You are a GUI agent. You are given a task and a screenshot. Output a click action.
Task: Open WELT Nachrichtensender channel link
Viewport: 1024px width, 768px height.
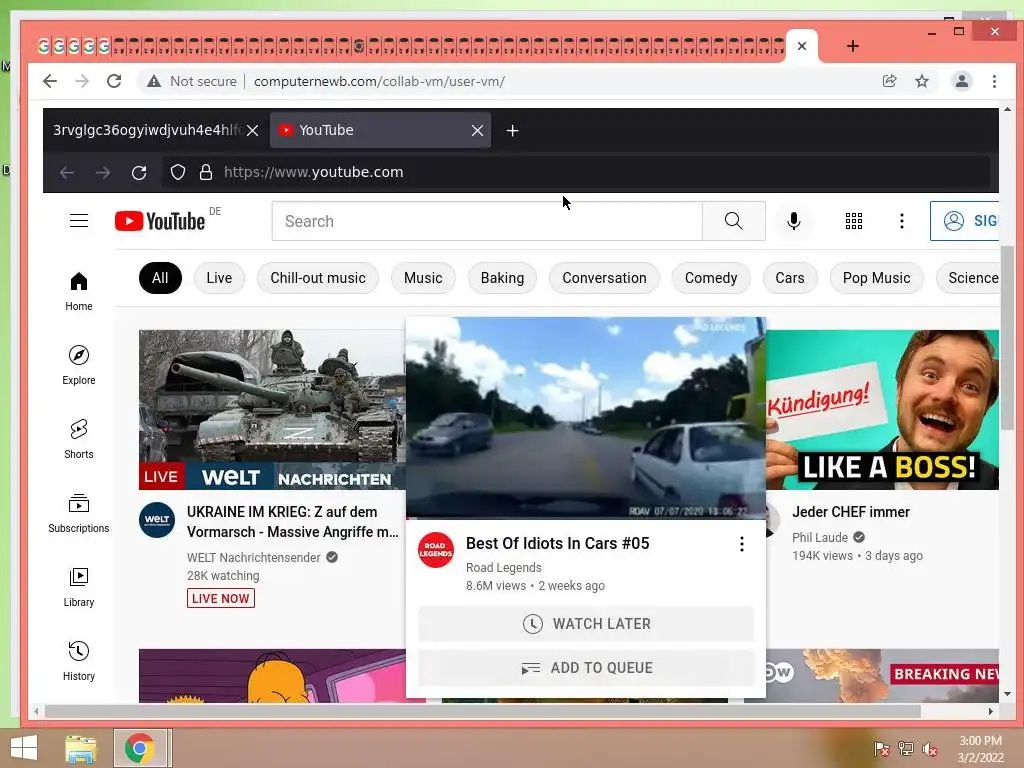click(253, 558)
